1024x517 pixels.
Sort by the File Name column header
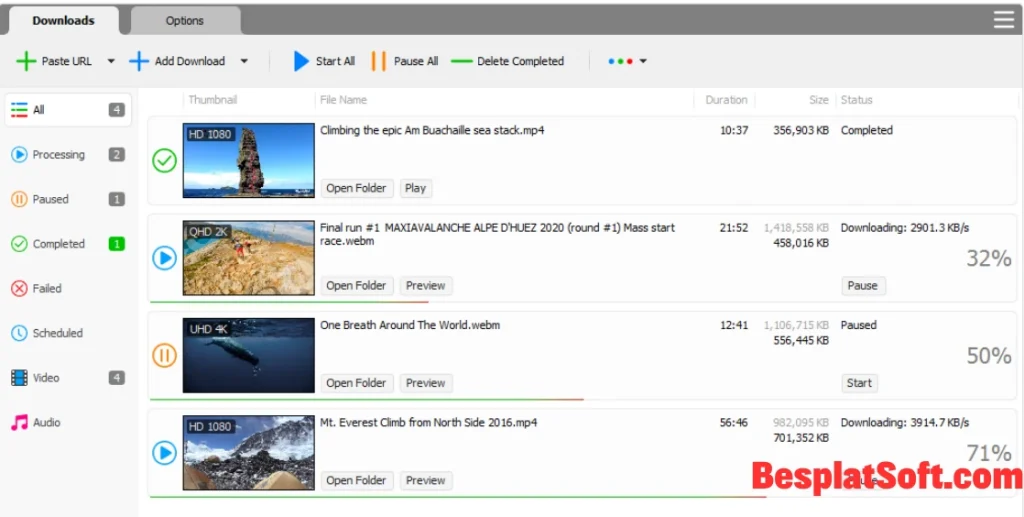(x=344, y=100)
